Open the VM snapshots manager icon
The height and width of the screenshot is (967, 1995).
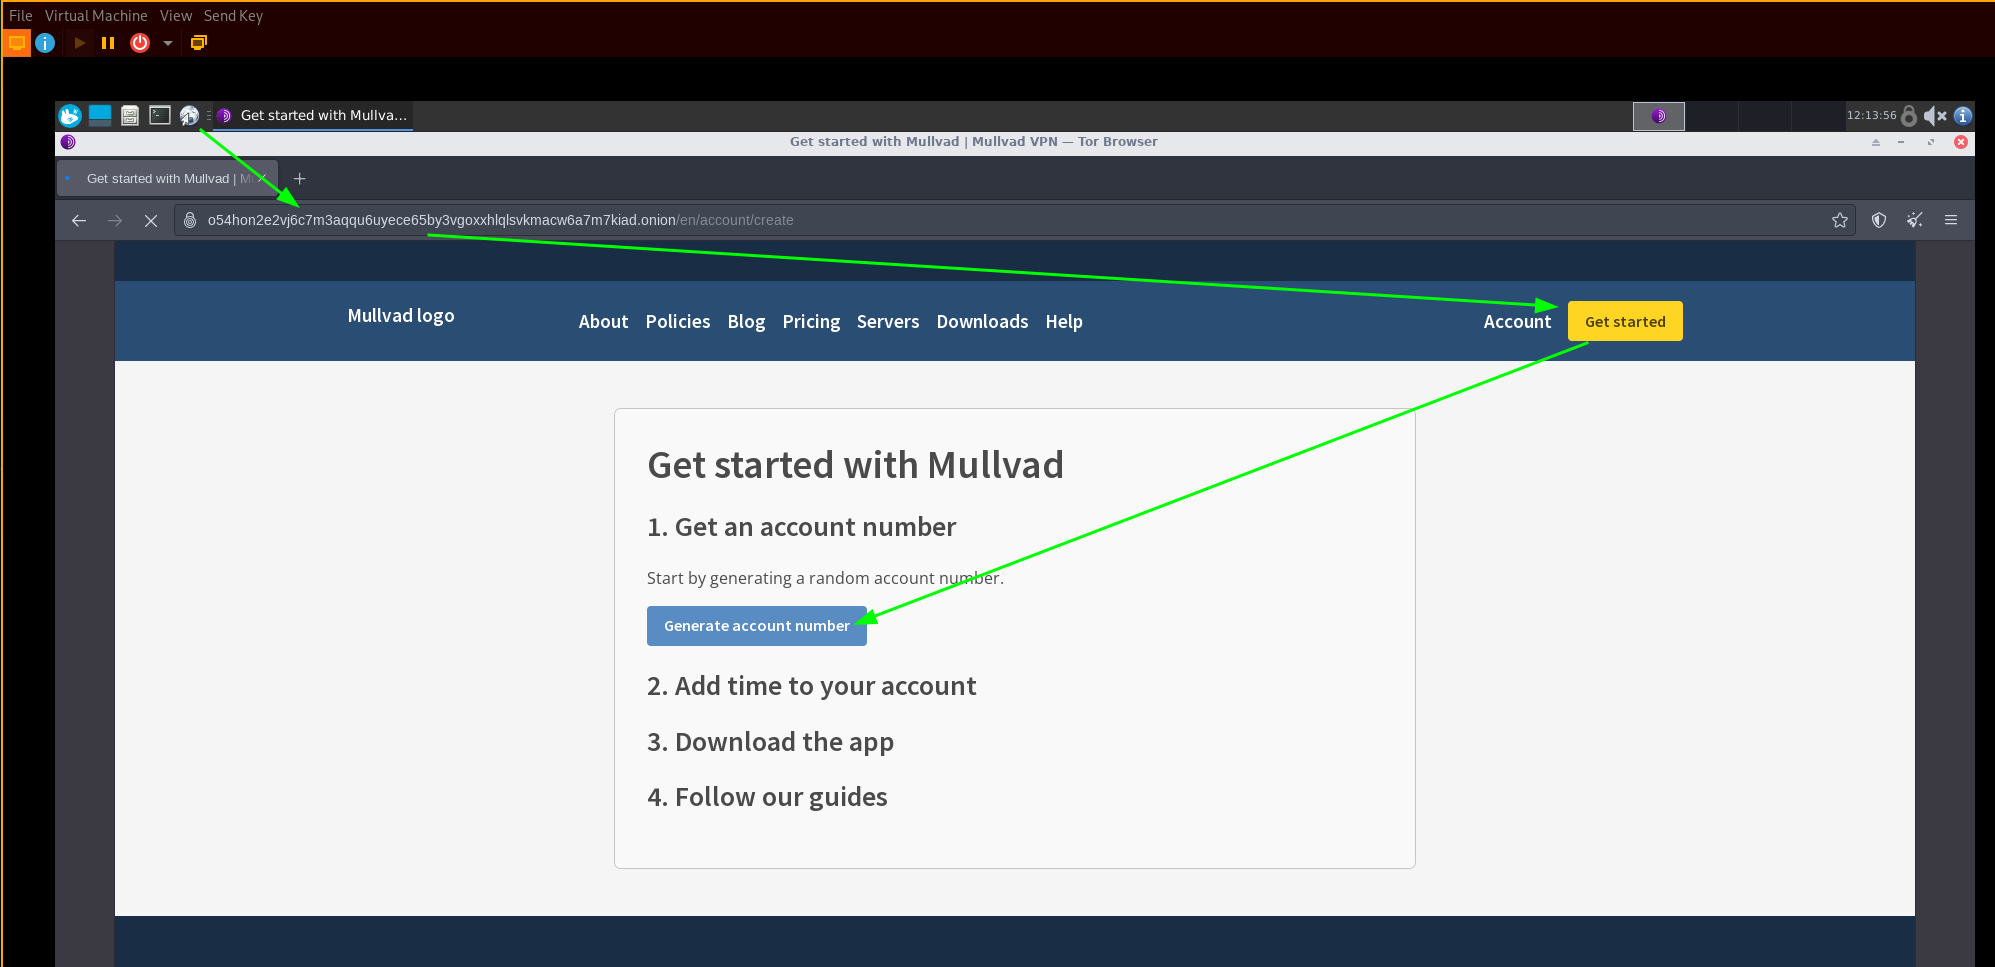click(199, 43)
